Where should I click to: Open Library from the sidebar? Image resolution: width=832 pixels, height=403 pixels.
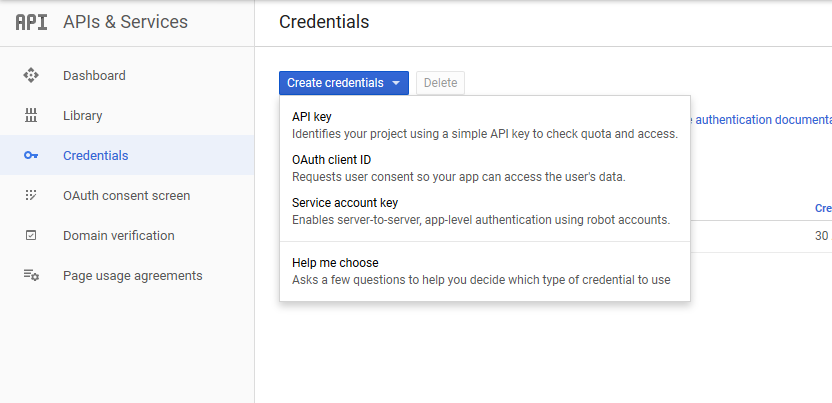click(82, 115)
